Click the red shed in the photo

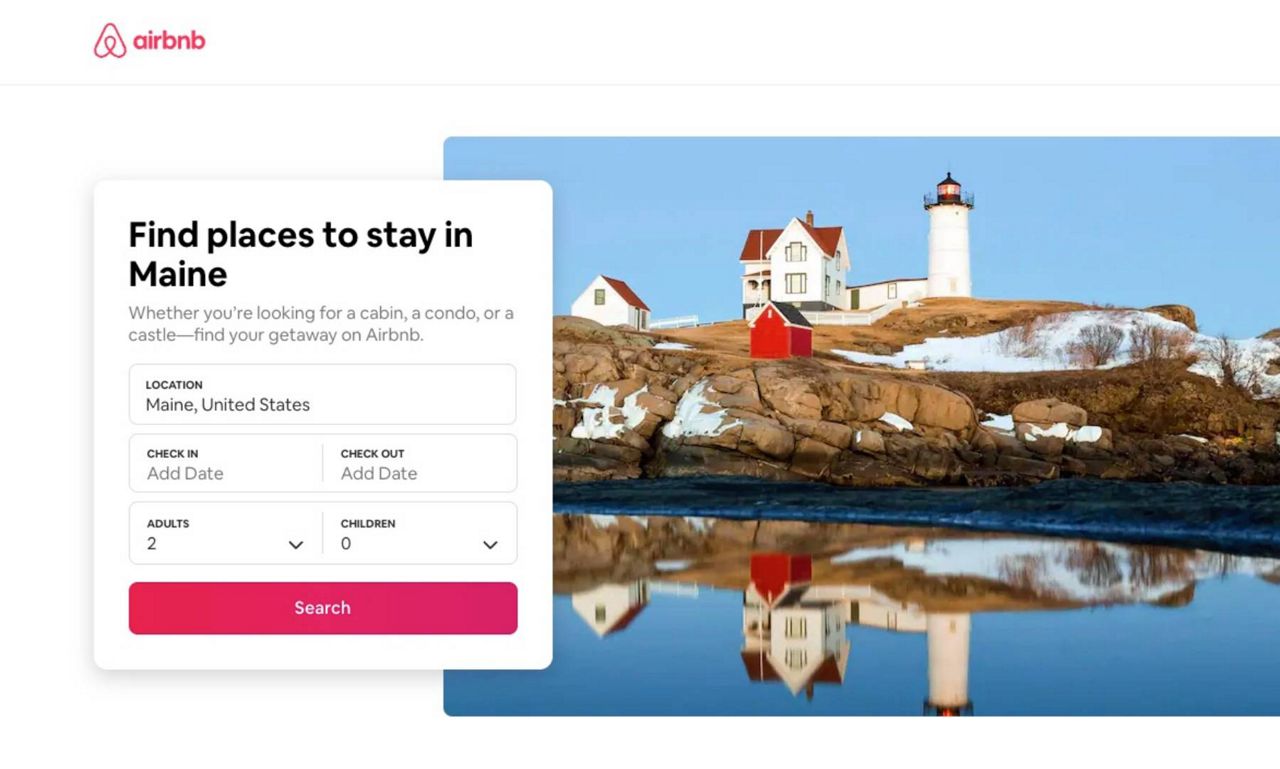click(x=781, y=329)
